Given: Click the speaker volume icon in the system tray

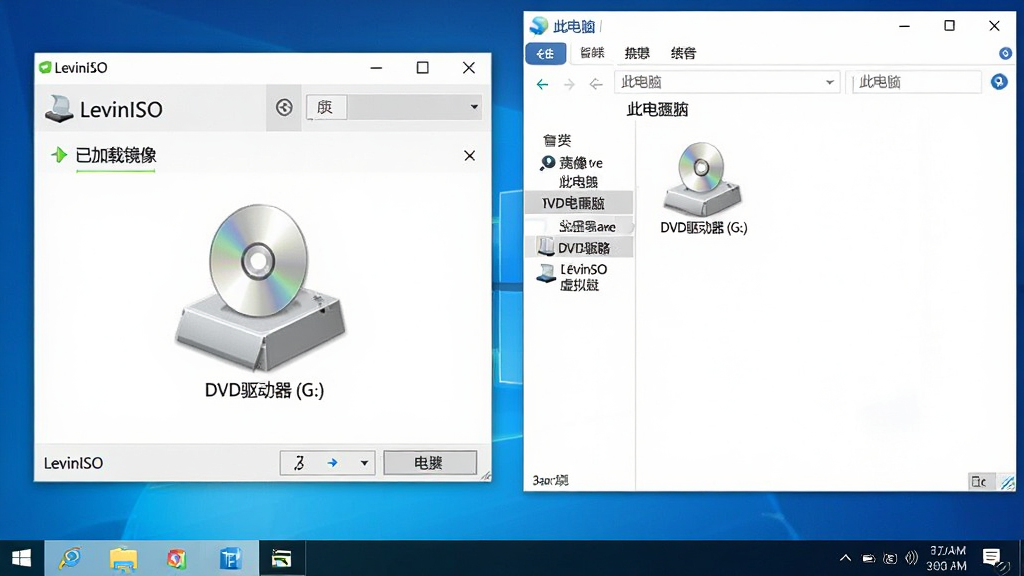Looking at the screenshot, I should [911, 558].
